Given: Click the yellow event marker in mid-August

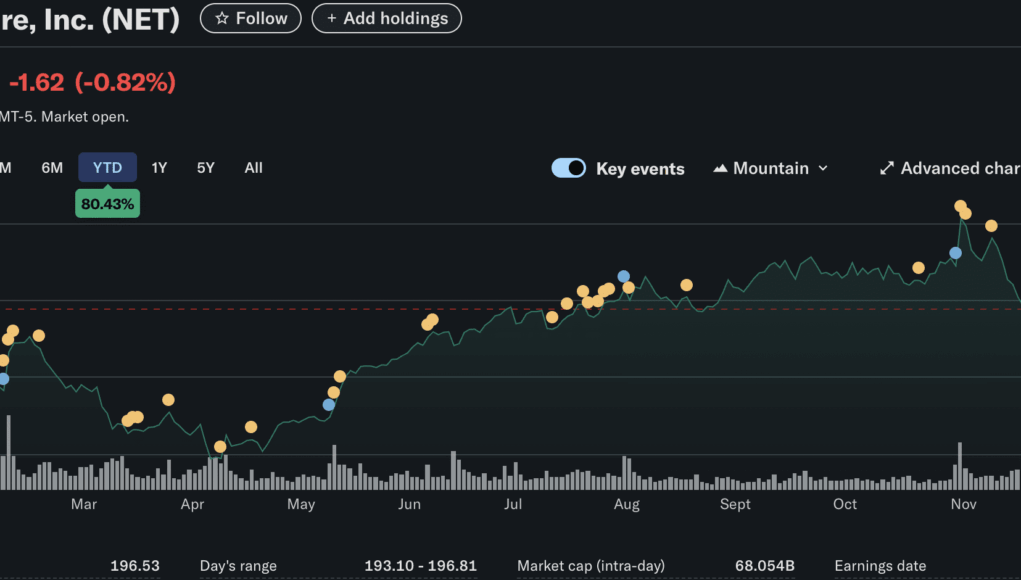Looking at the screenshot, I should pyautogui.click(x=686, y=285).
